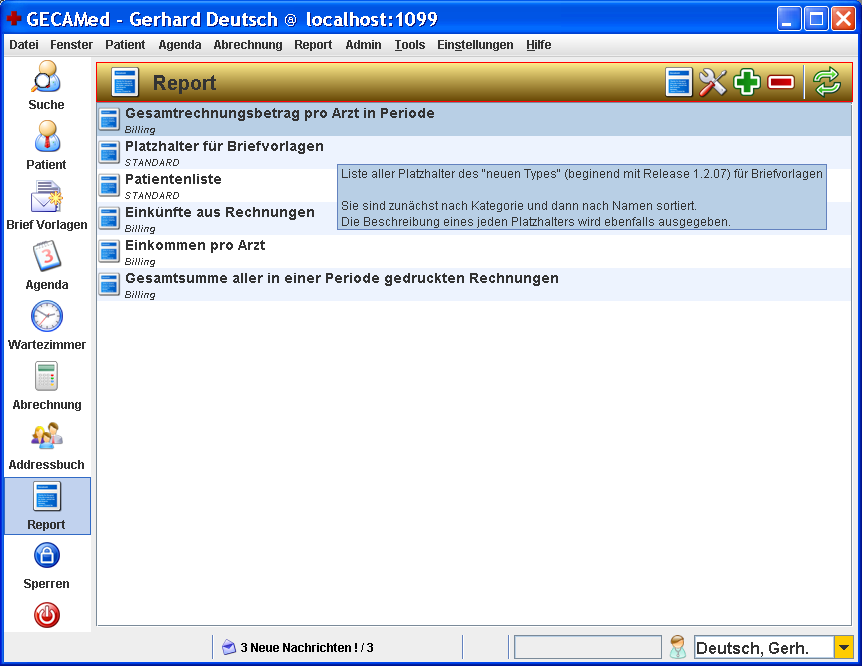
Task: Click the 3 Neue Nachrichten notification
Action: 298,648
